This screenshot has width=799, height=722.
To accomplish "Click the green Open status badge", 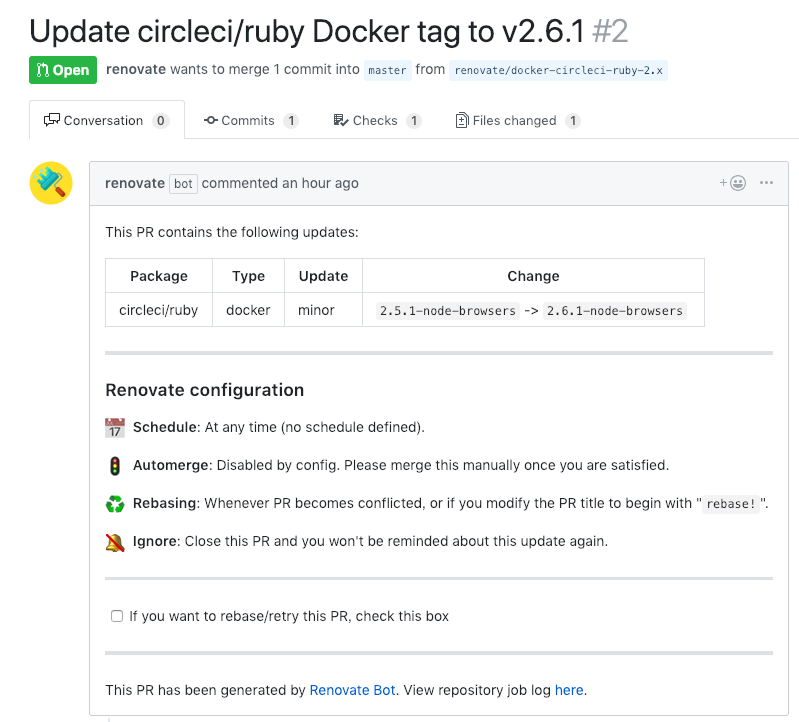I will click(x=63, y=70).
